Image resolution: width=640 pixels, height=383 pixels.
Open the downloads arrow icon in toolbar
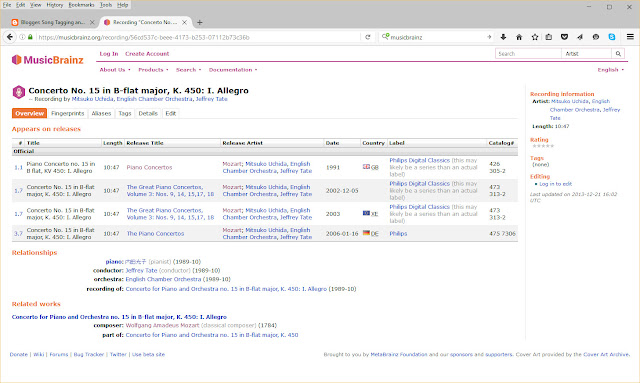click(503, 37)
